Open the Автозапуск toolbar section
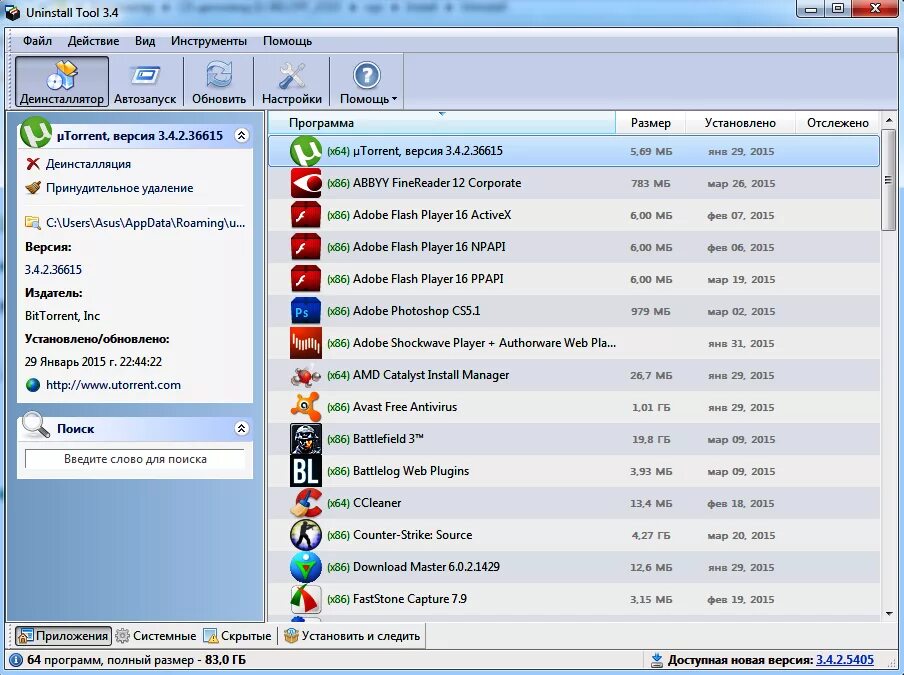 coord(145,82)
